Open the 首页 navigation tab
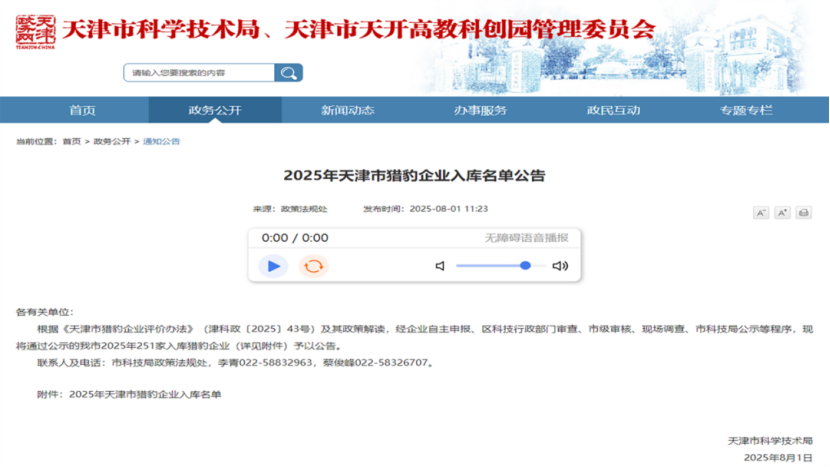 (x=82, y=110)
